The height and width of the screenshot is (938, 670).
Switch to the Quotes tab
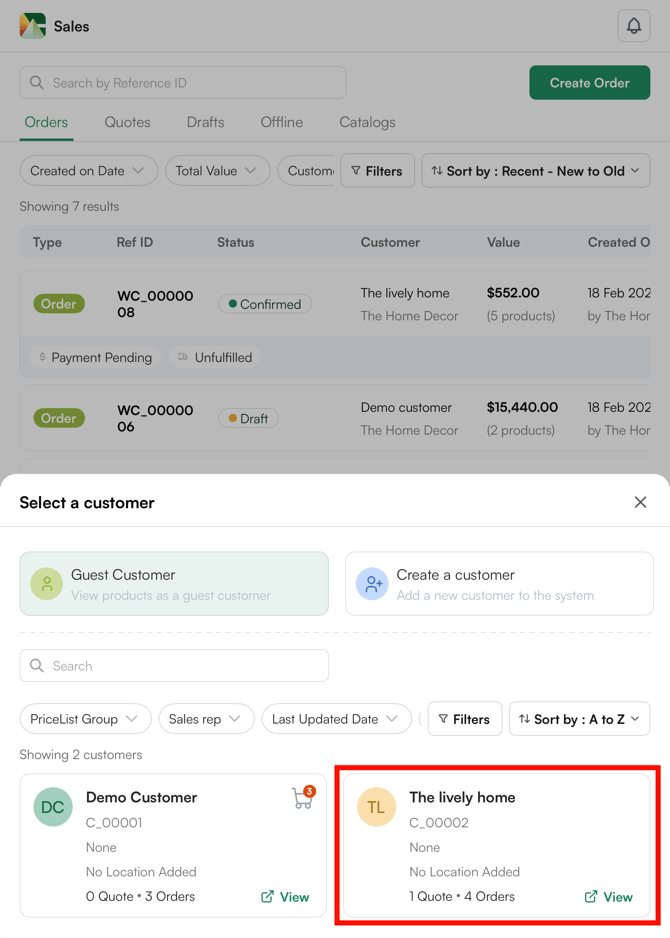pos(127,121)
